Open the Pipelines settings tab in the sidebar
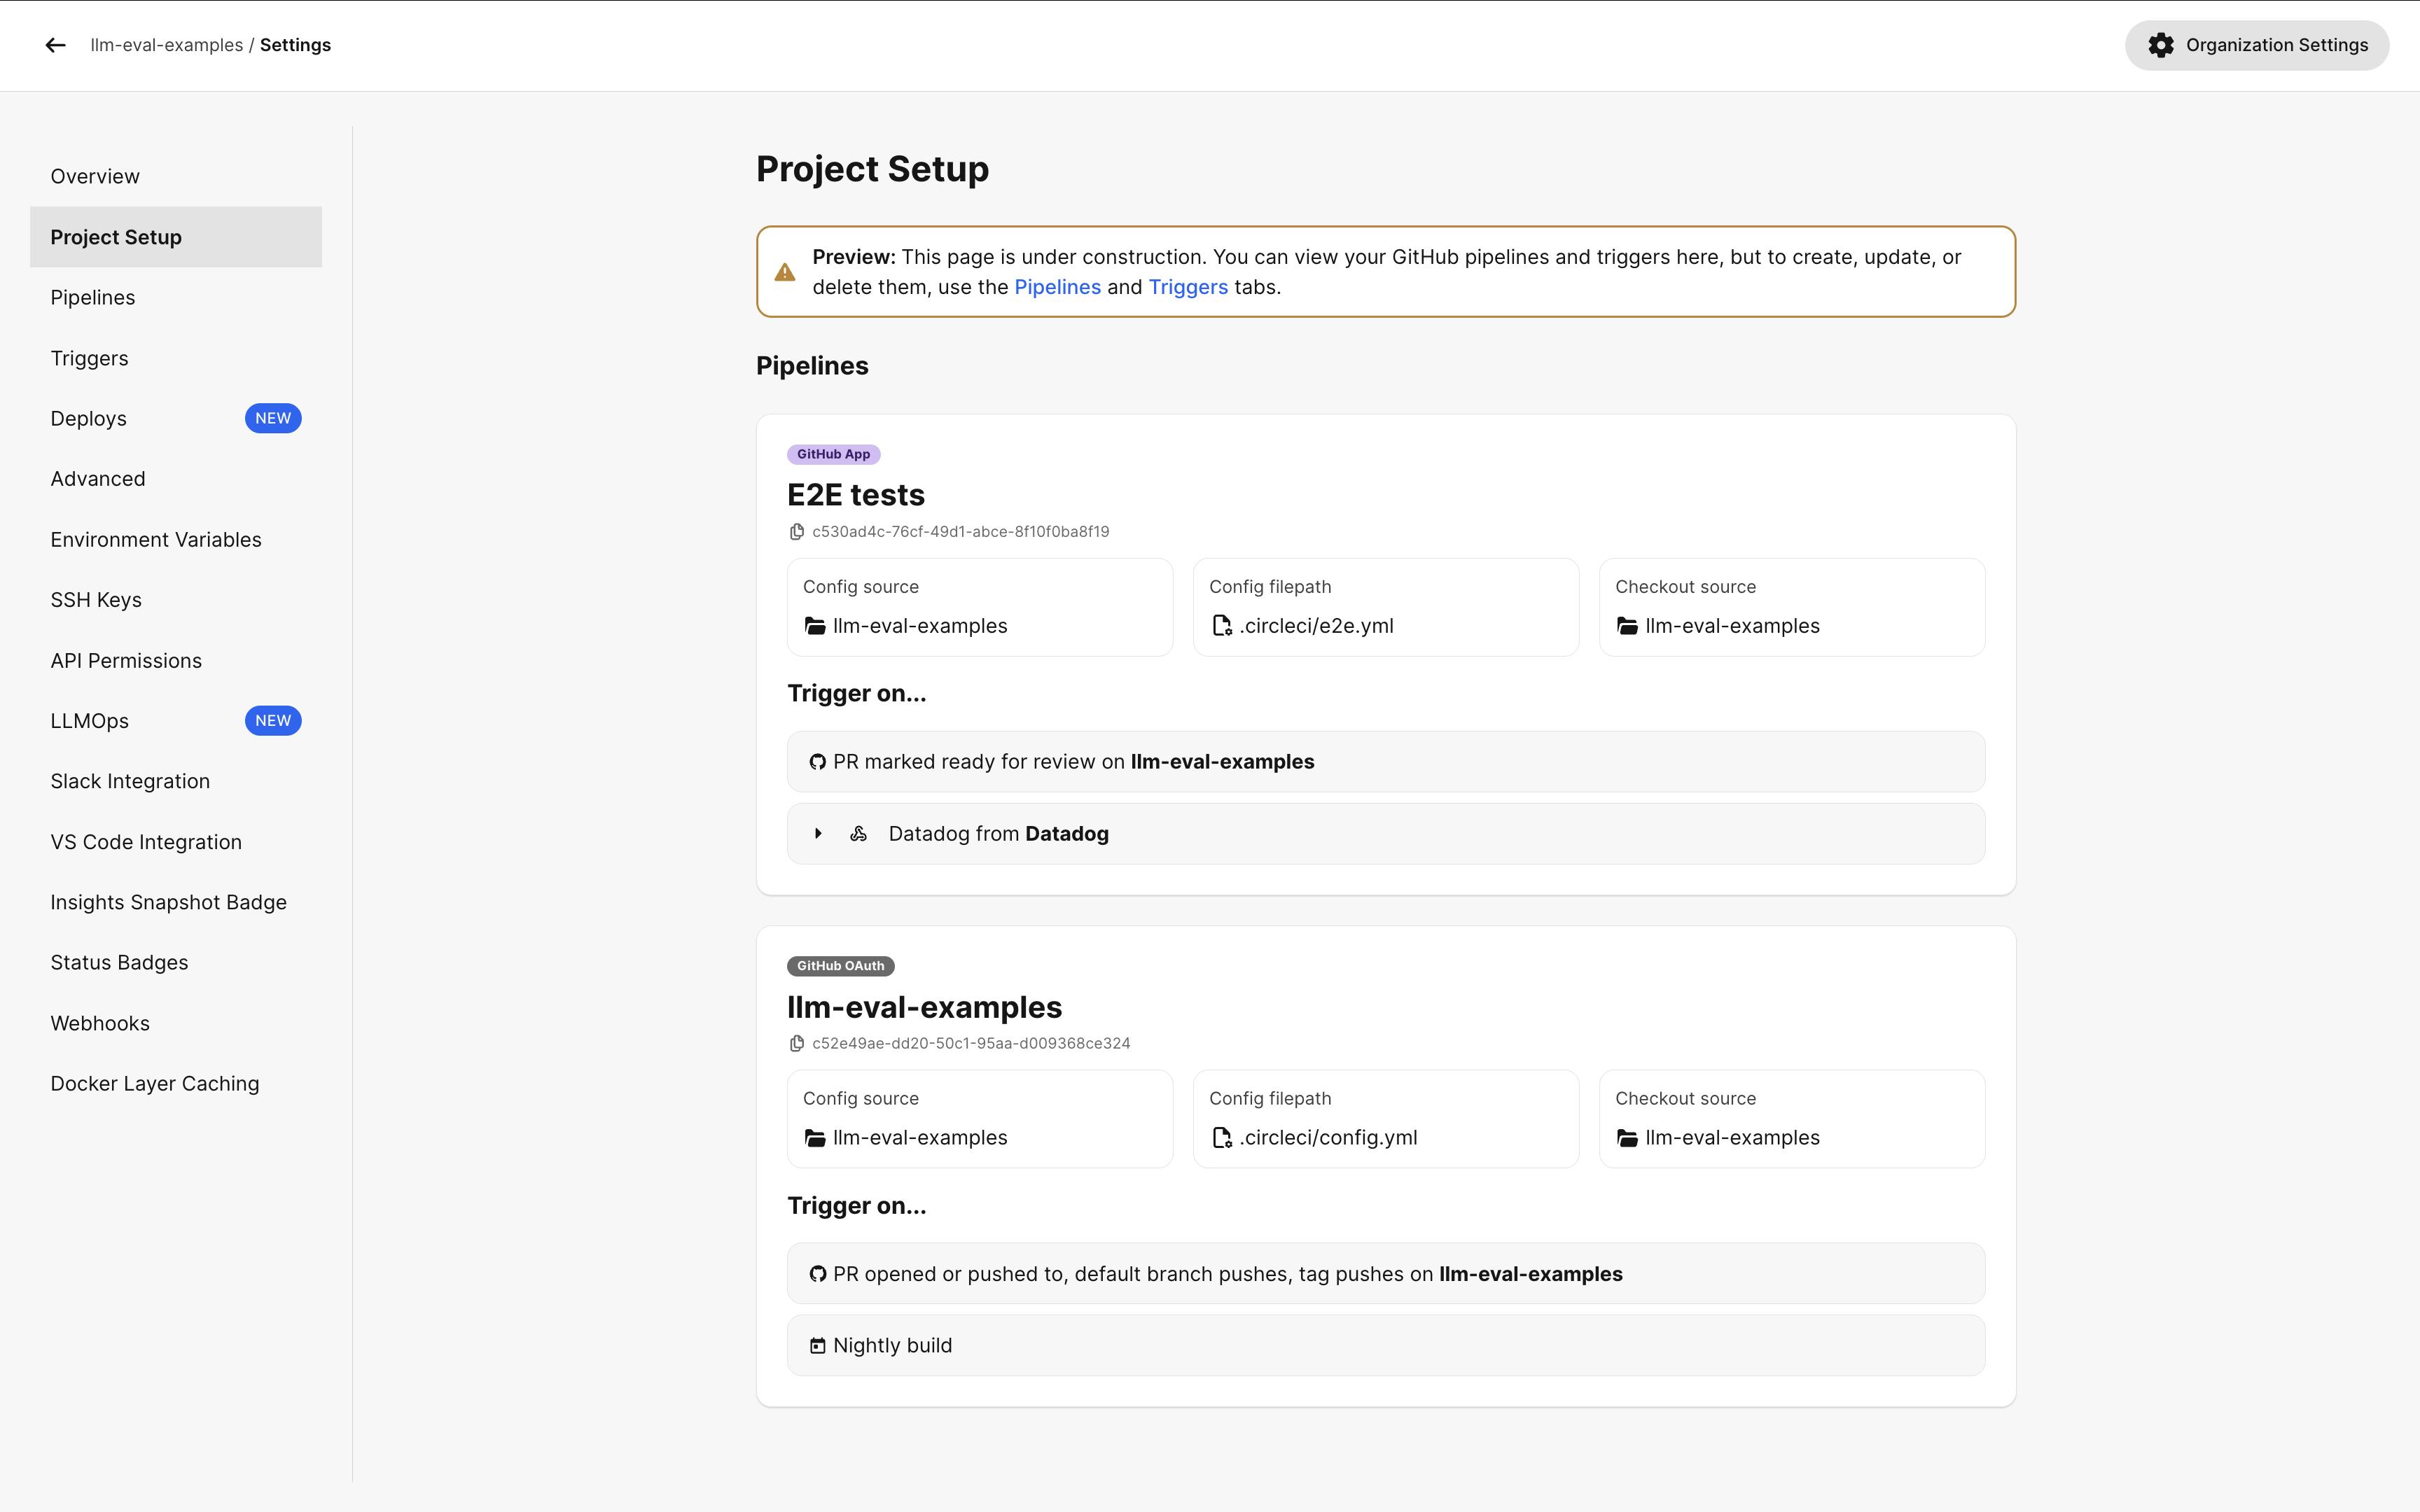This screenshot has height=1512, width=2420. 92,298
